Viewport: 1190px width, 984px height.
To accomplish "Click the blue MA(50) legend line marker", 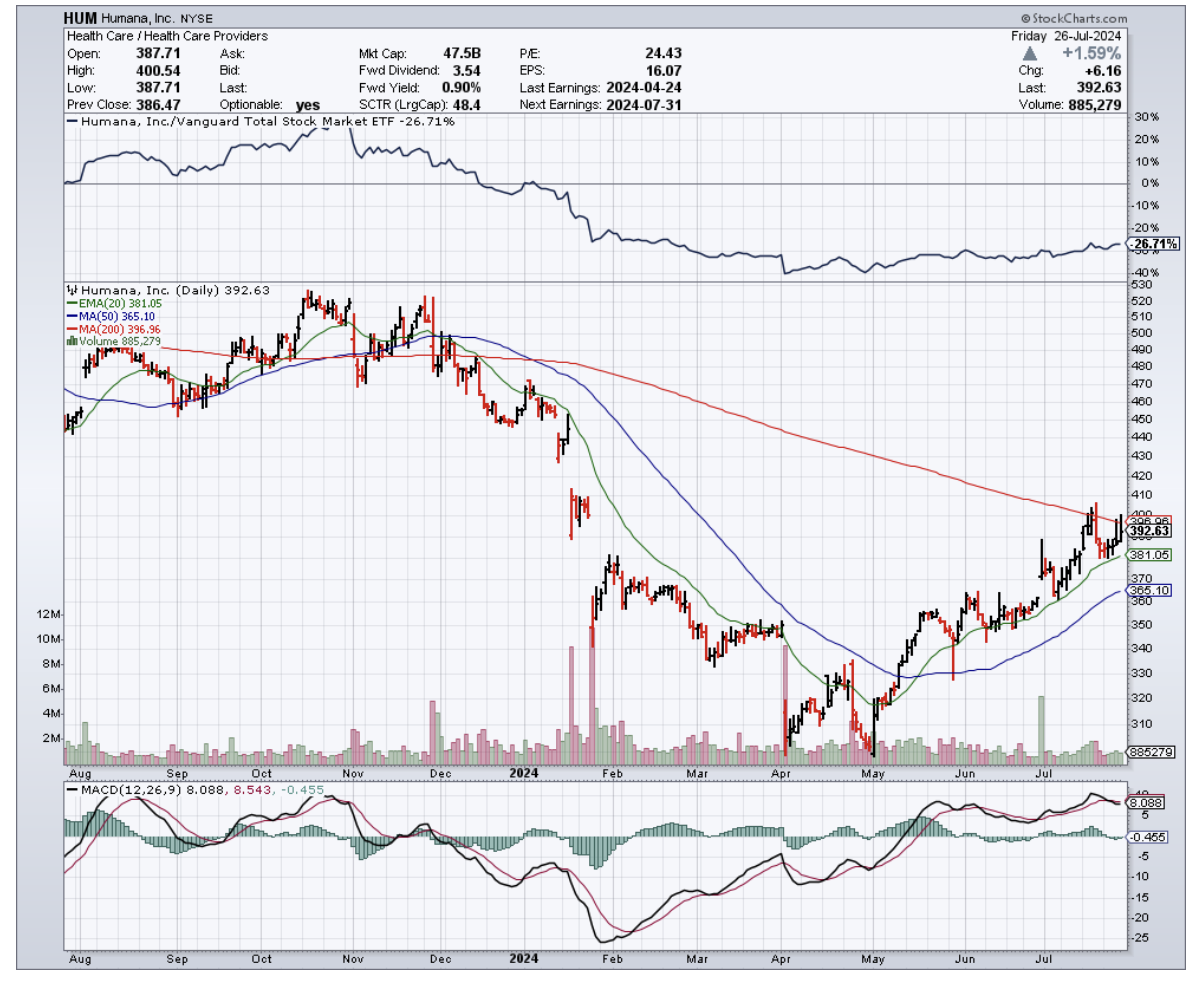I will point(69,316).
